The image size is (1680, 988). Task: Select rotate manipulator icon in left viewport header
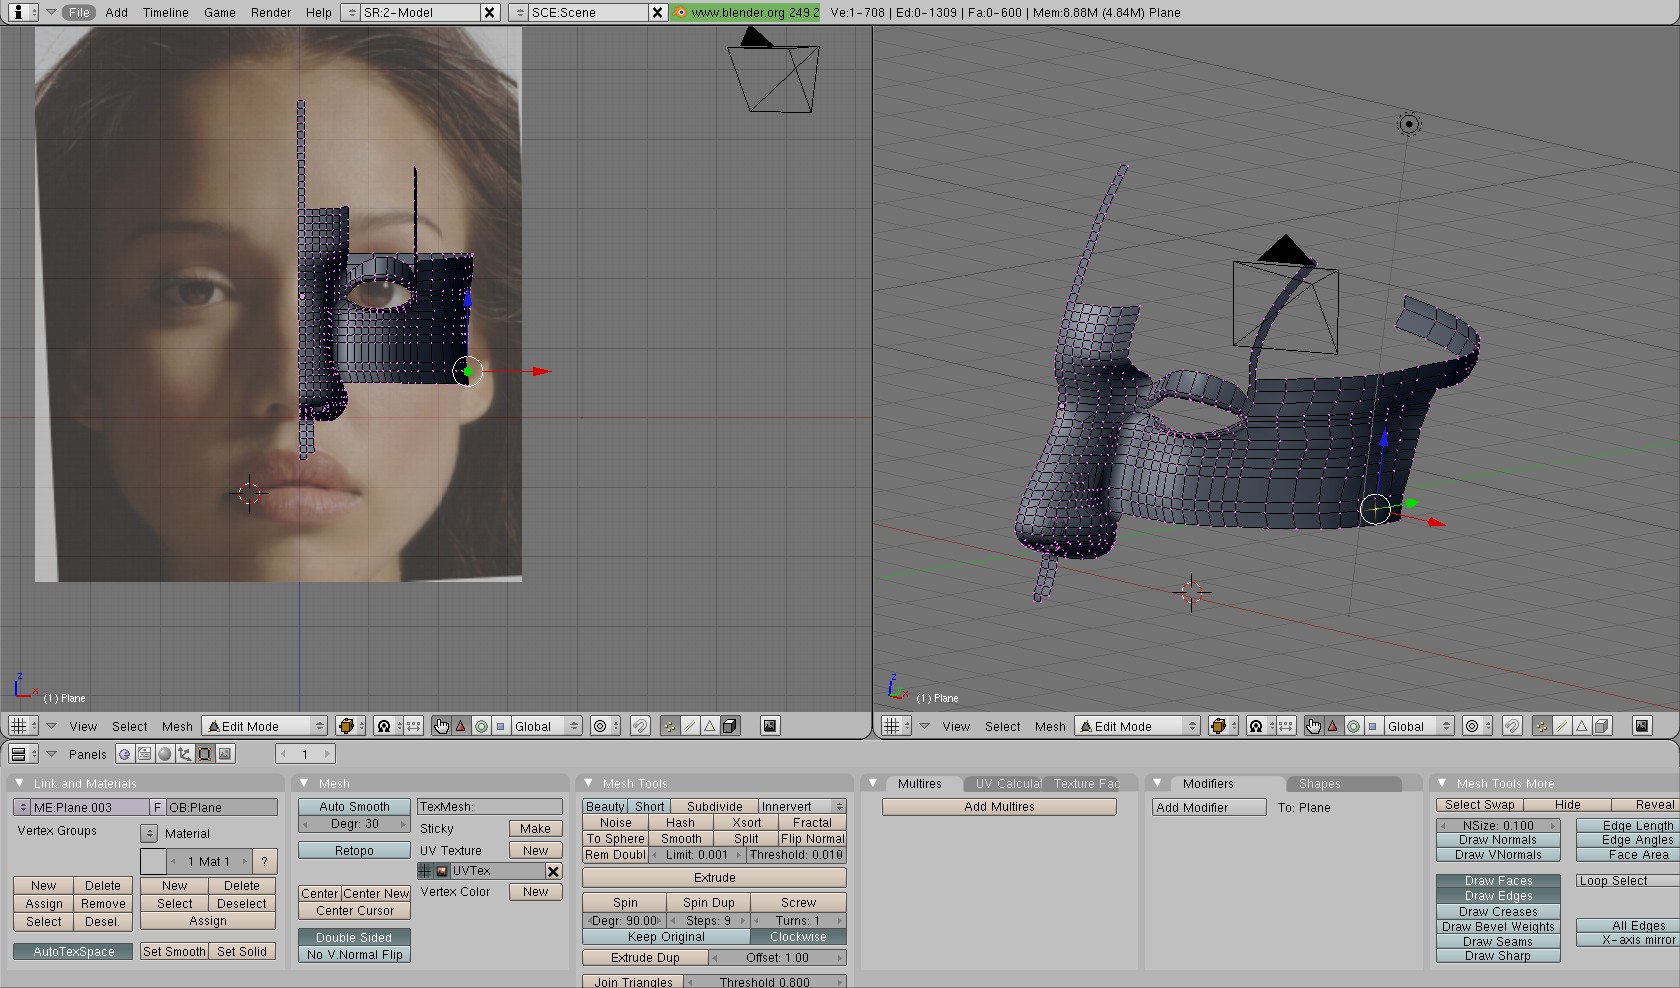coord(481,726)
